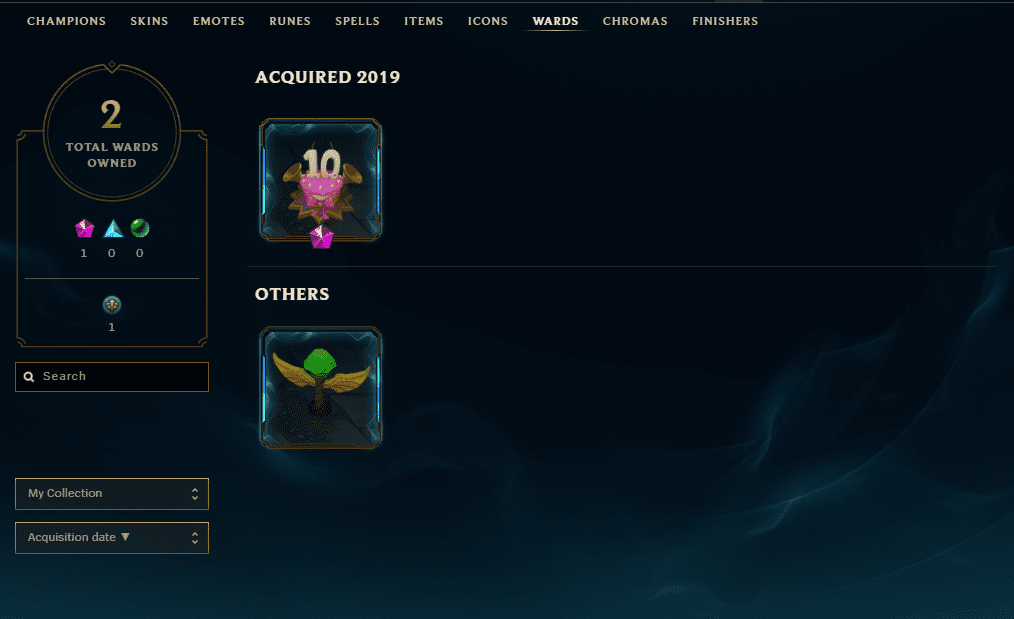Image resolution: width=1014 pixels, height=619 pixels.
Task: Click the search magnifier icon
Action: pos(29,376)
